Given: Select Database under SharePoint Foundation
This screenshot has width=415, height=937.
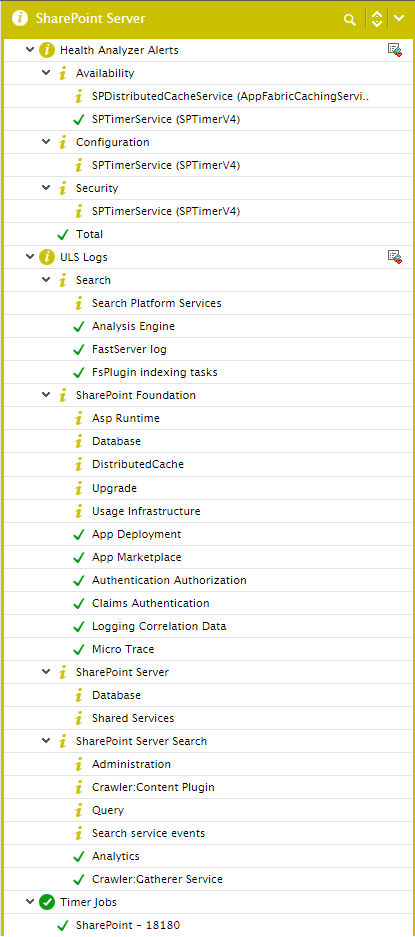Looking at the screenshot, I should coord(208,442).
